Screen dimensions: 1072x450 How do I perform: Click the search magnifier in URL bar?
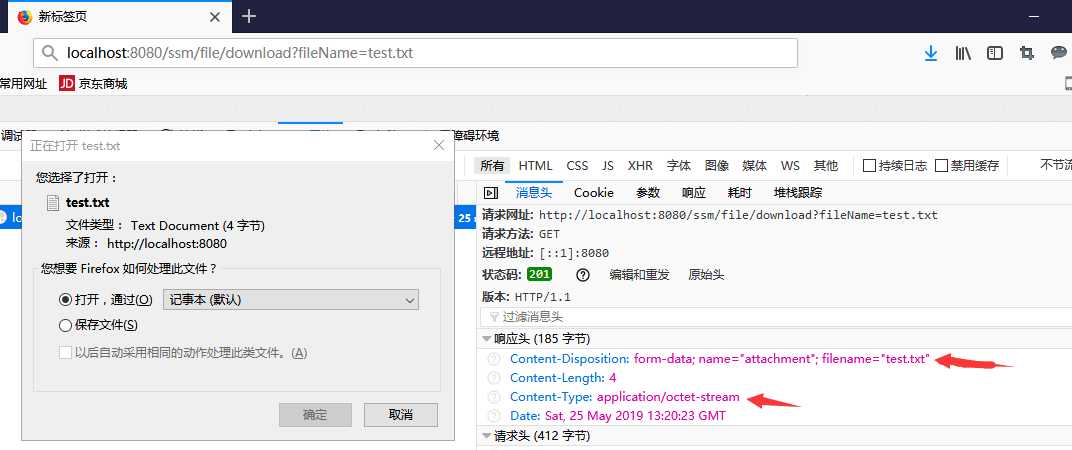tap(50, 53)
